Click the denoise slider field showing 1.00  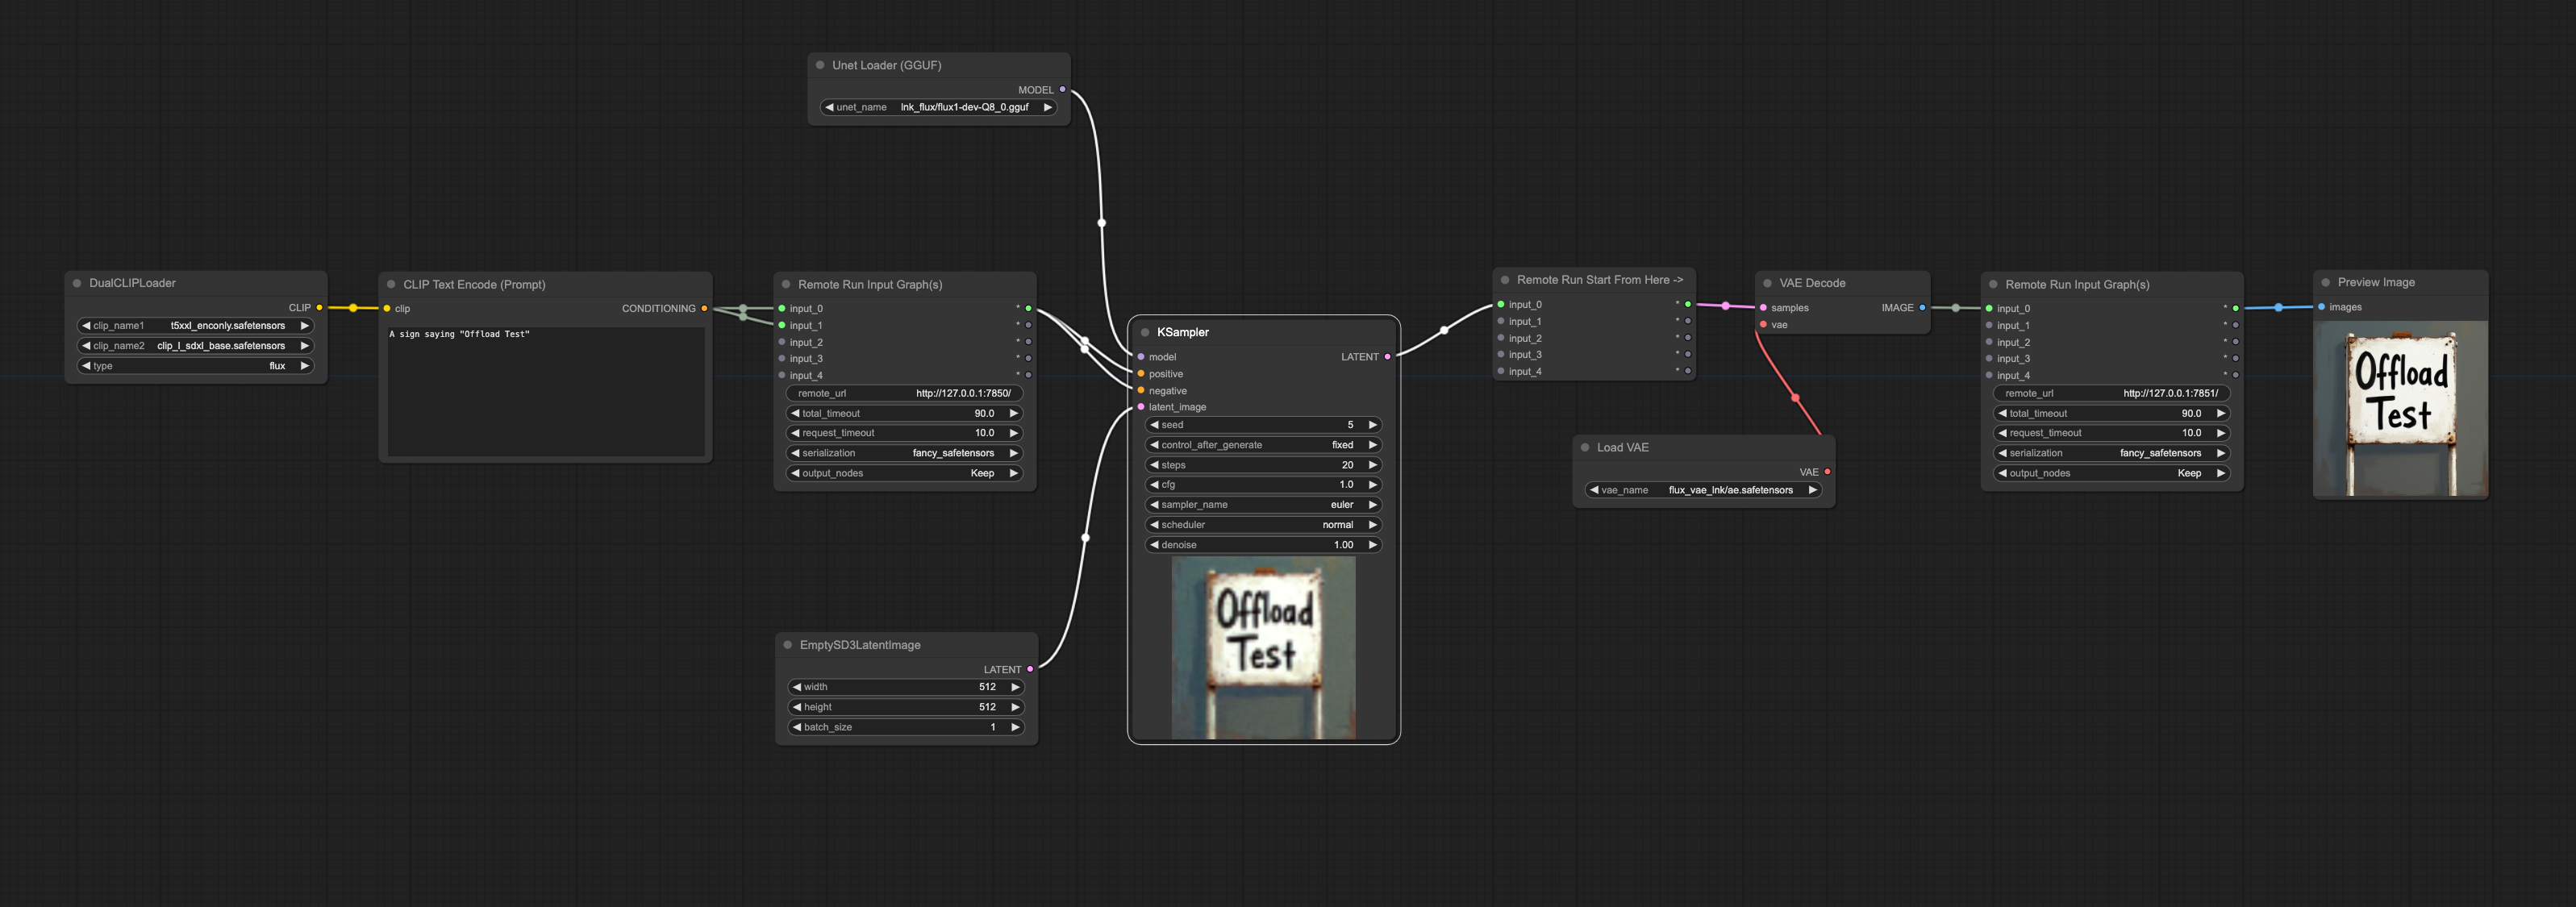pyautogui.click(x=1264, y=544)
